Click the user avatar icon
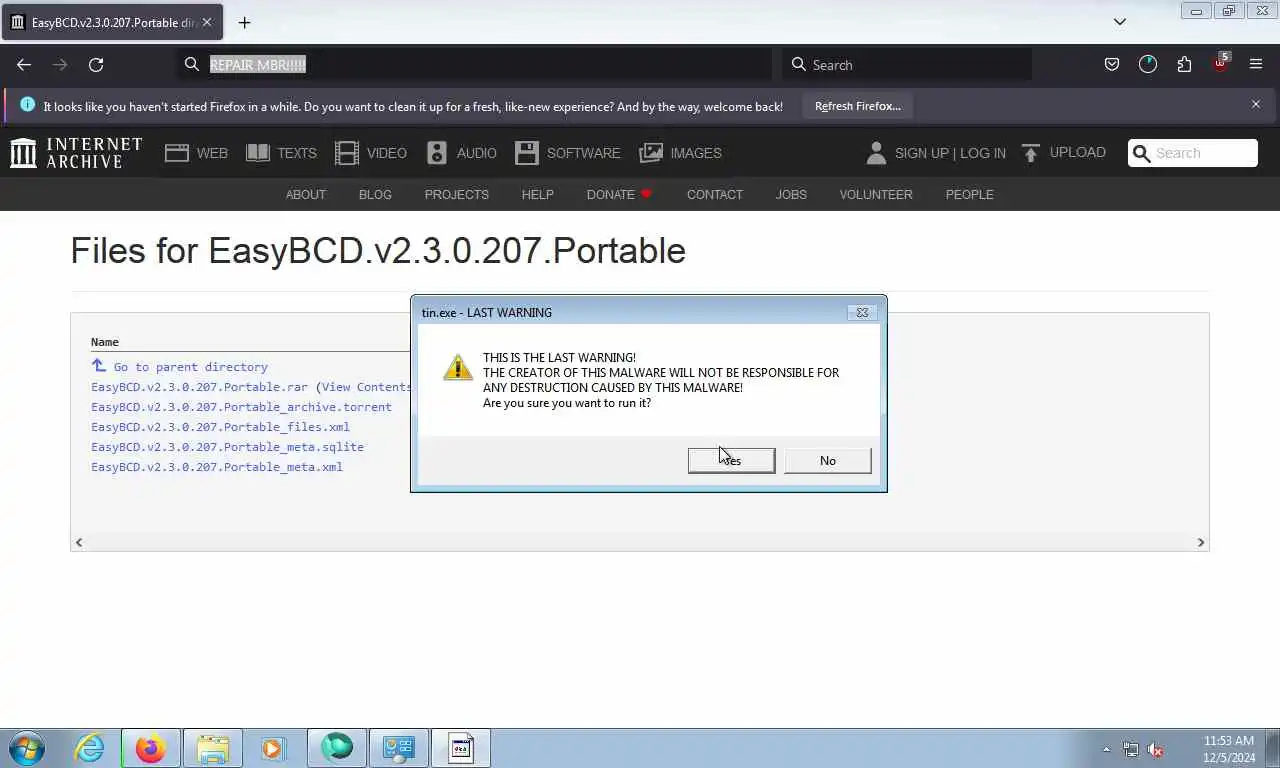The image size is (1280, 768). pyautogui.click(x=876, y=153)
